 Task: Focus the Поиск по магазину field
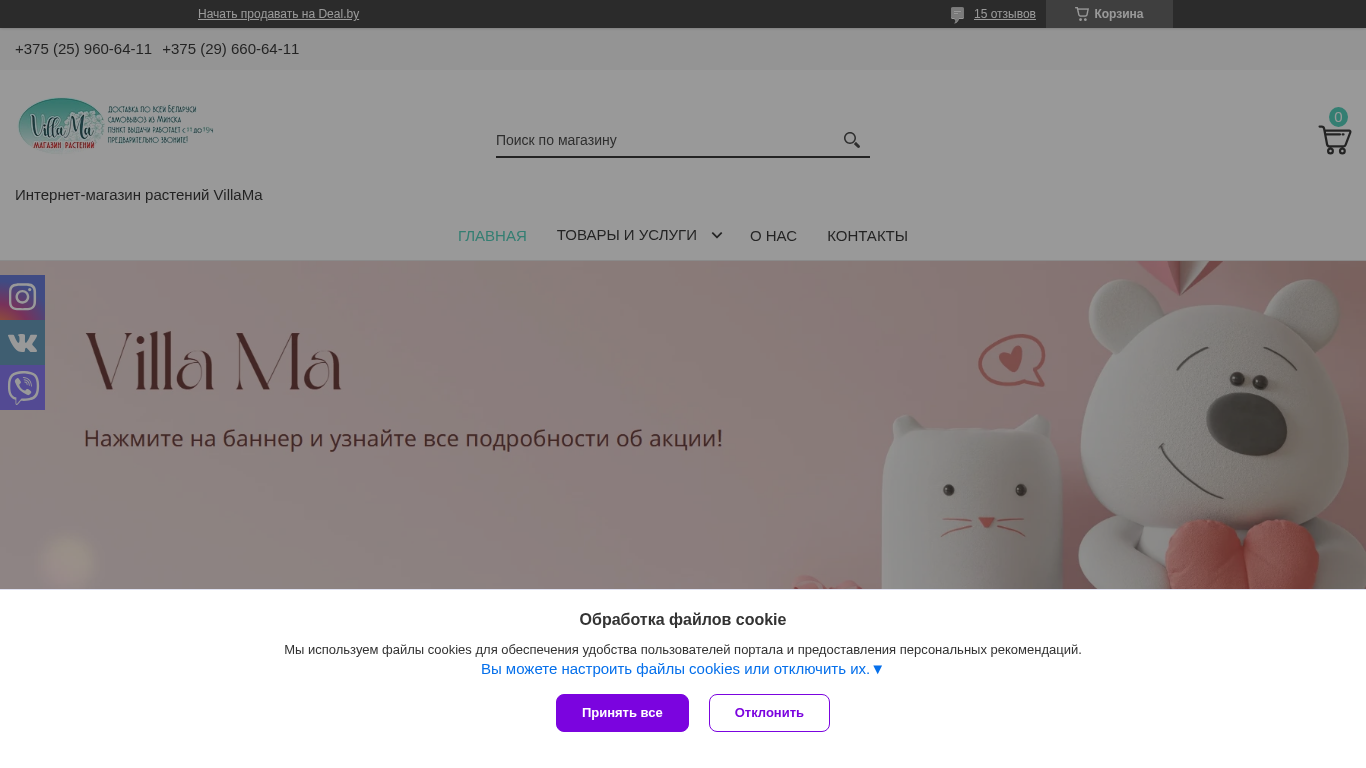point(667,140)
